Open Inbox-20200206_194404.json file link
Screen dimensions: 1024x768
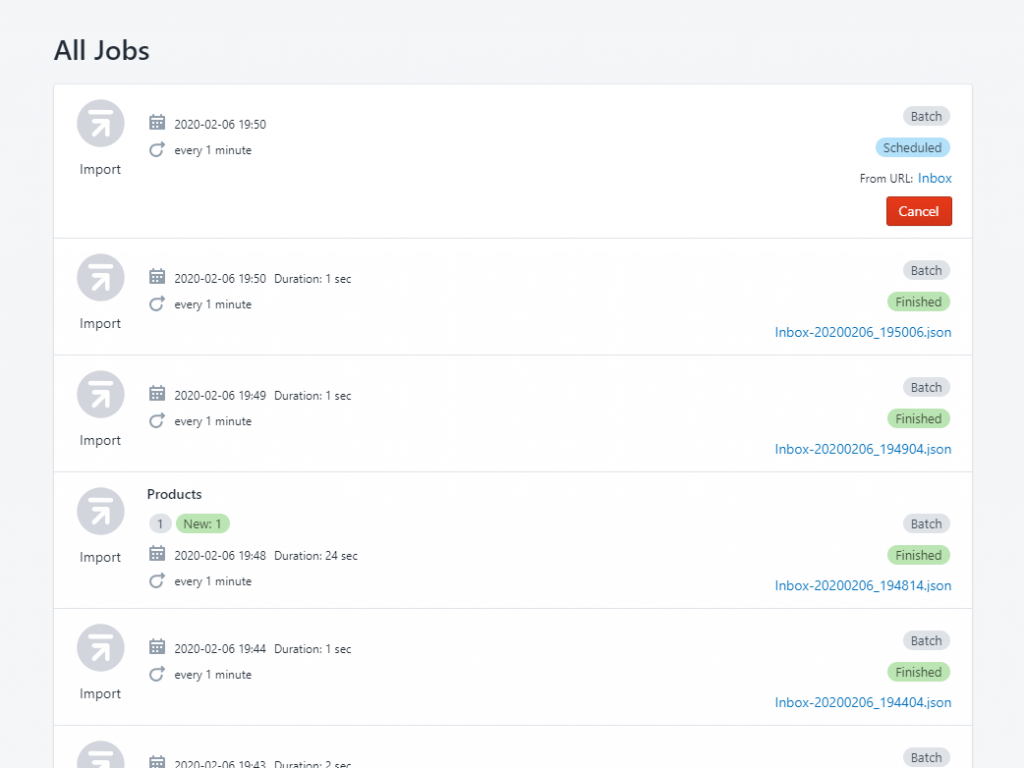(x=863, y=702)
